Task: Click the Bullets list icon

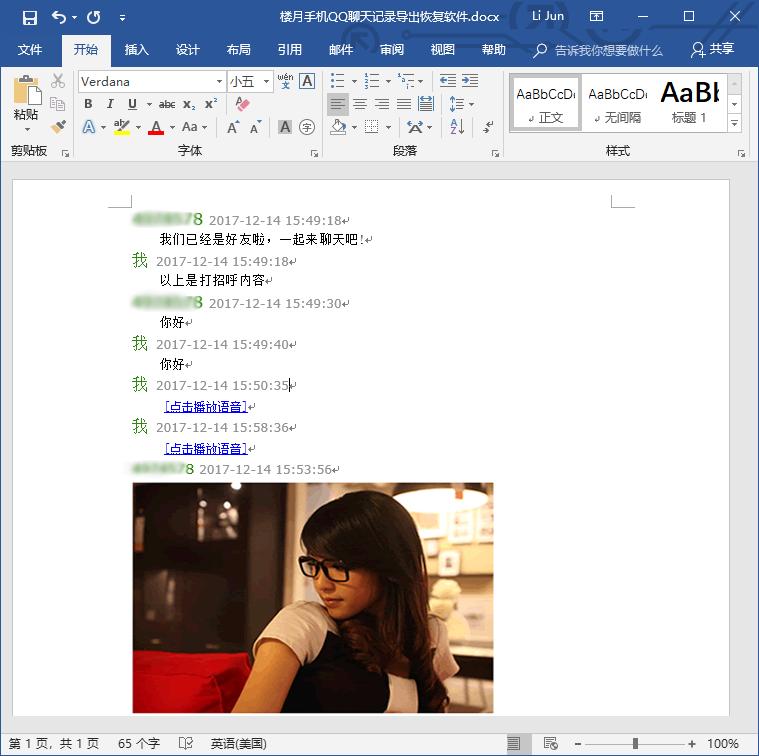Action: coord(337,80)
